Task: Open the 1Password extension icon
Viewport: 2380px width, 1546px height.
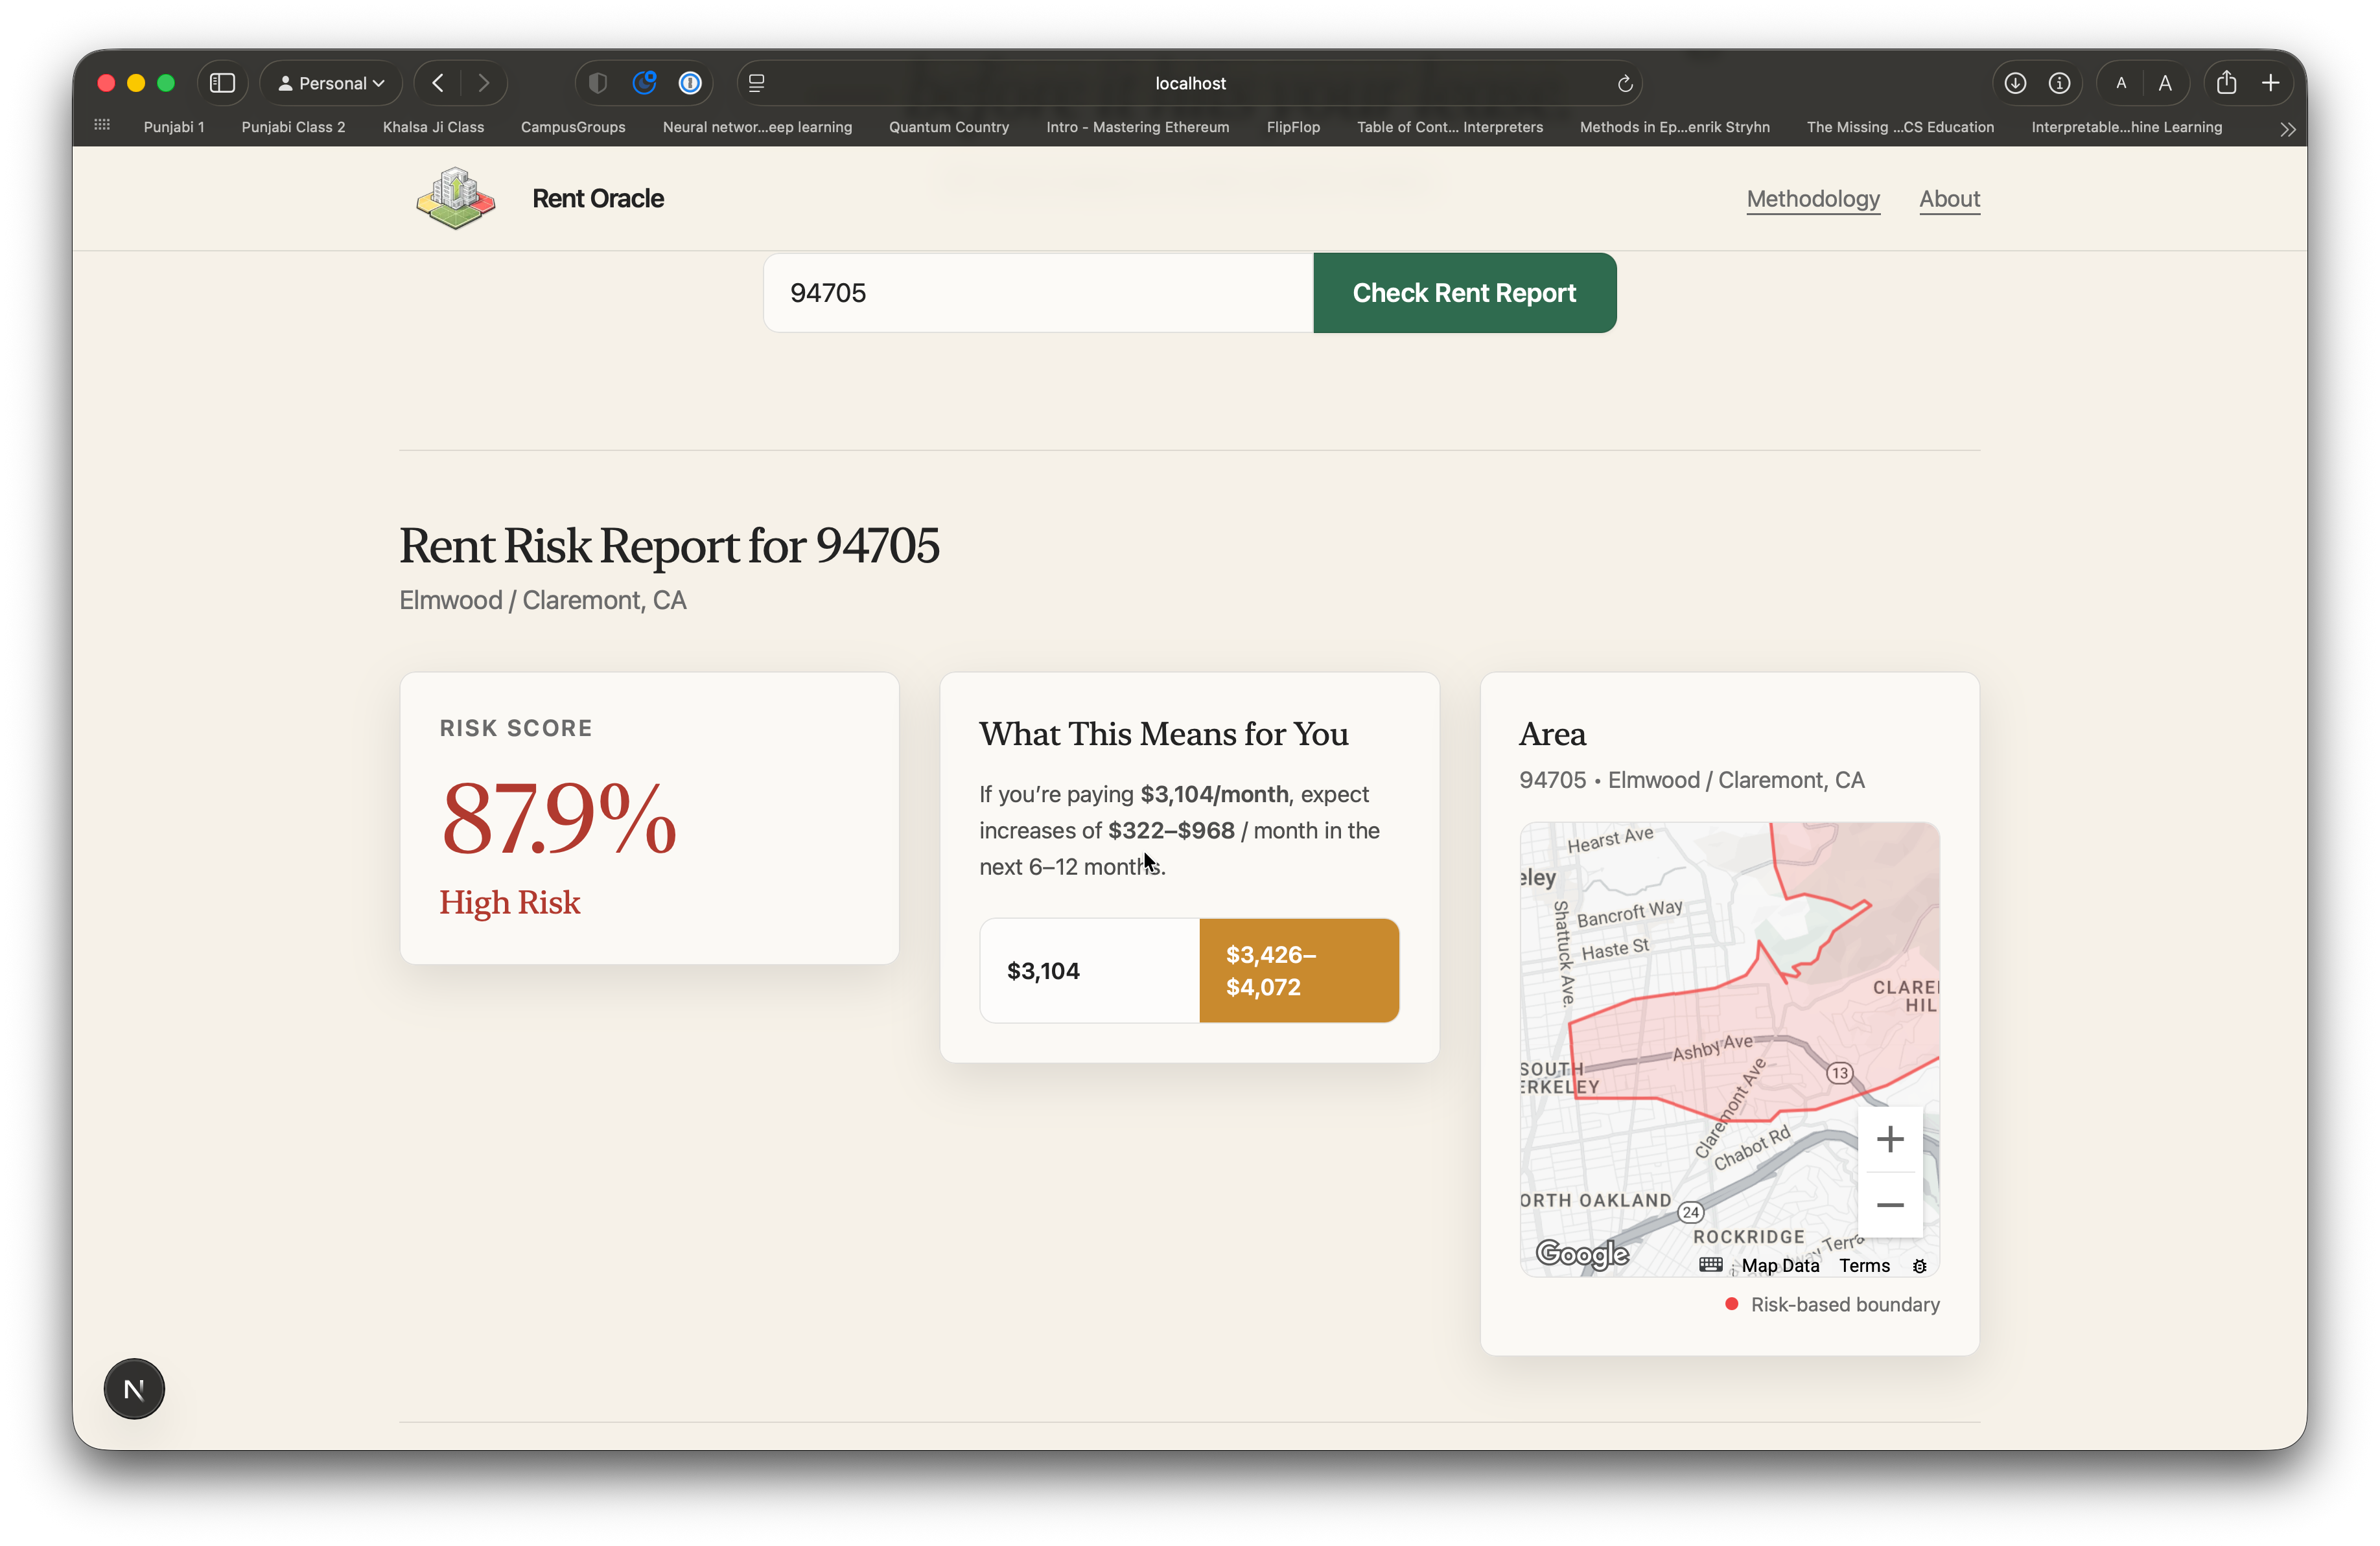Action: pos(690,83)
